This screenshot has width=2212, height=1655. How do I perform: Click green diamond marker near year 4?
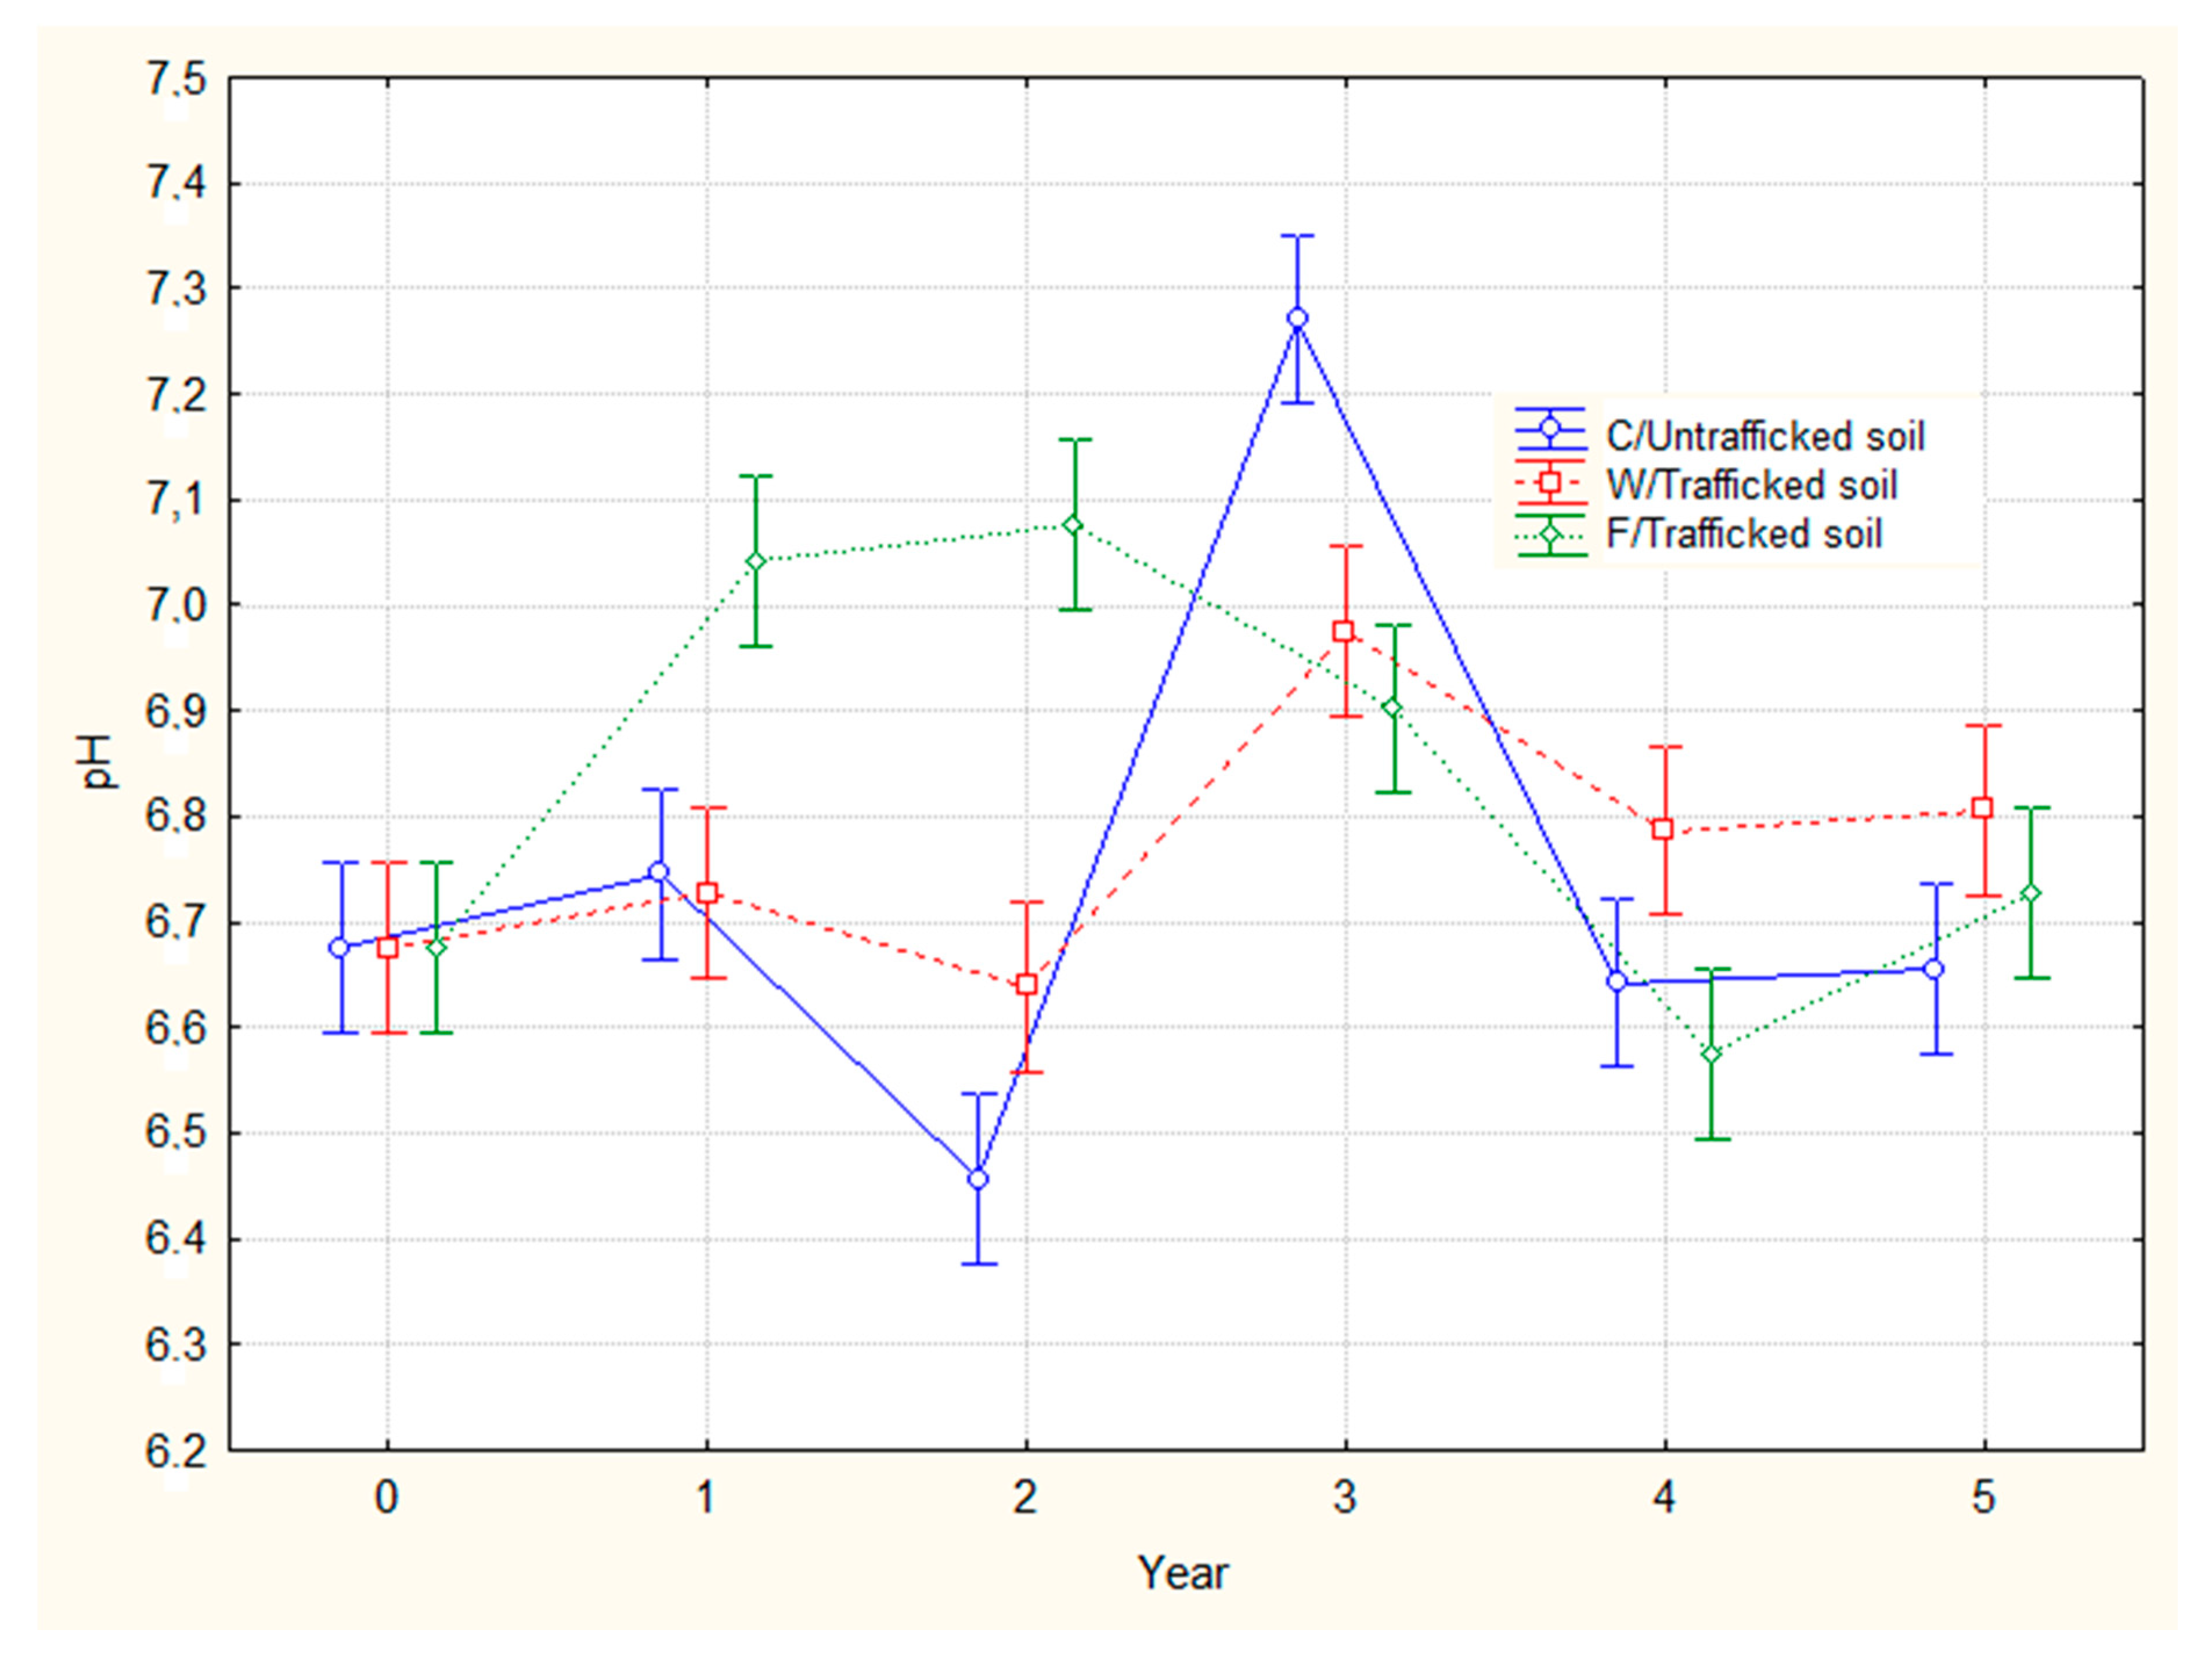tap(1711, 1054)
